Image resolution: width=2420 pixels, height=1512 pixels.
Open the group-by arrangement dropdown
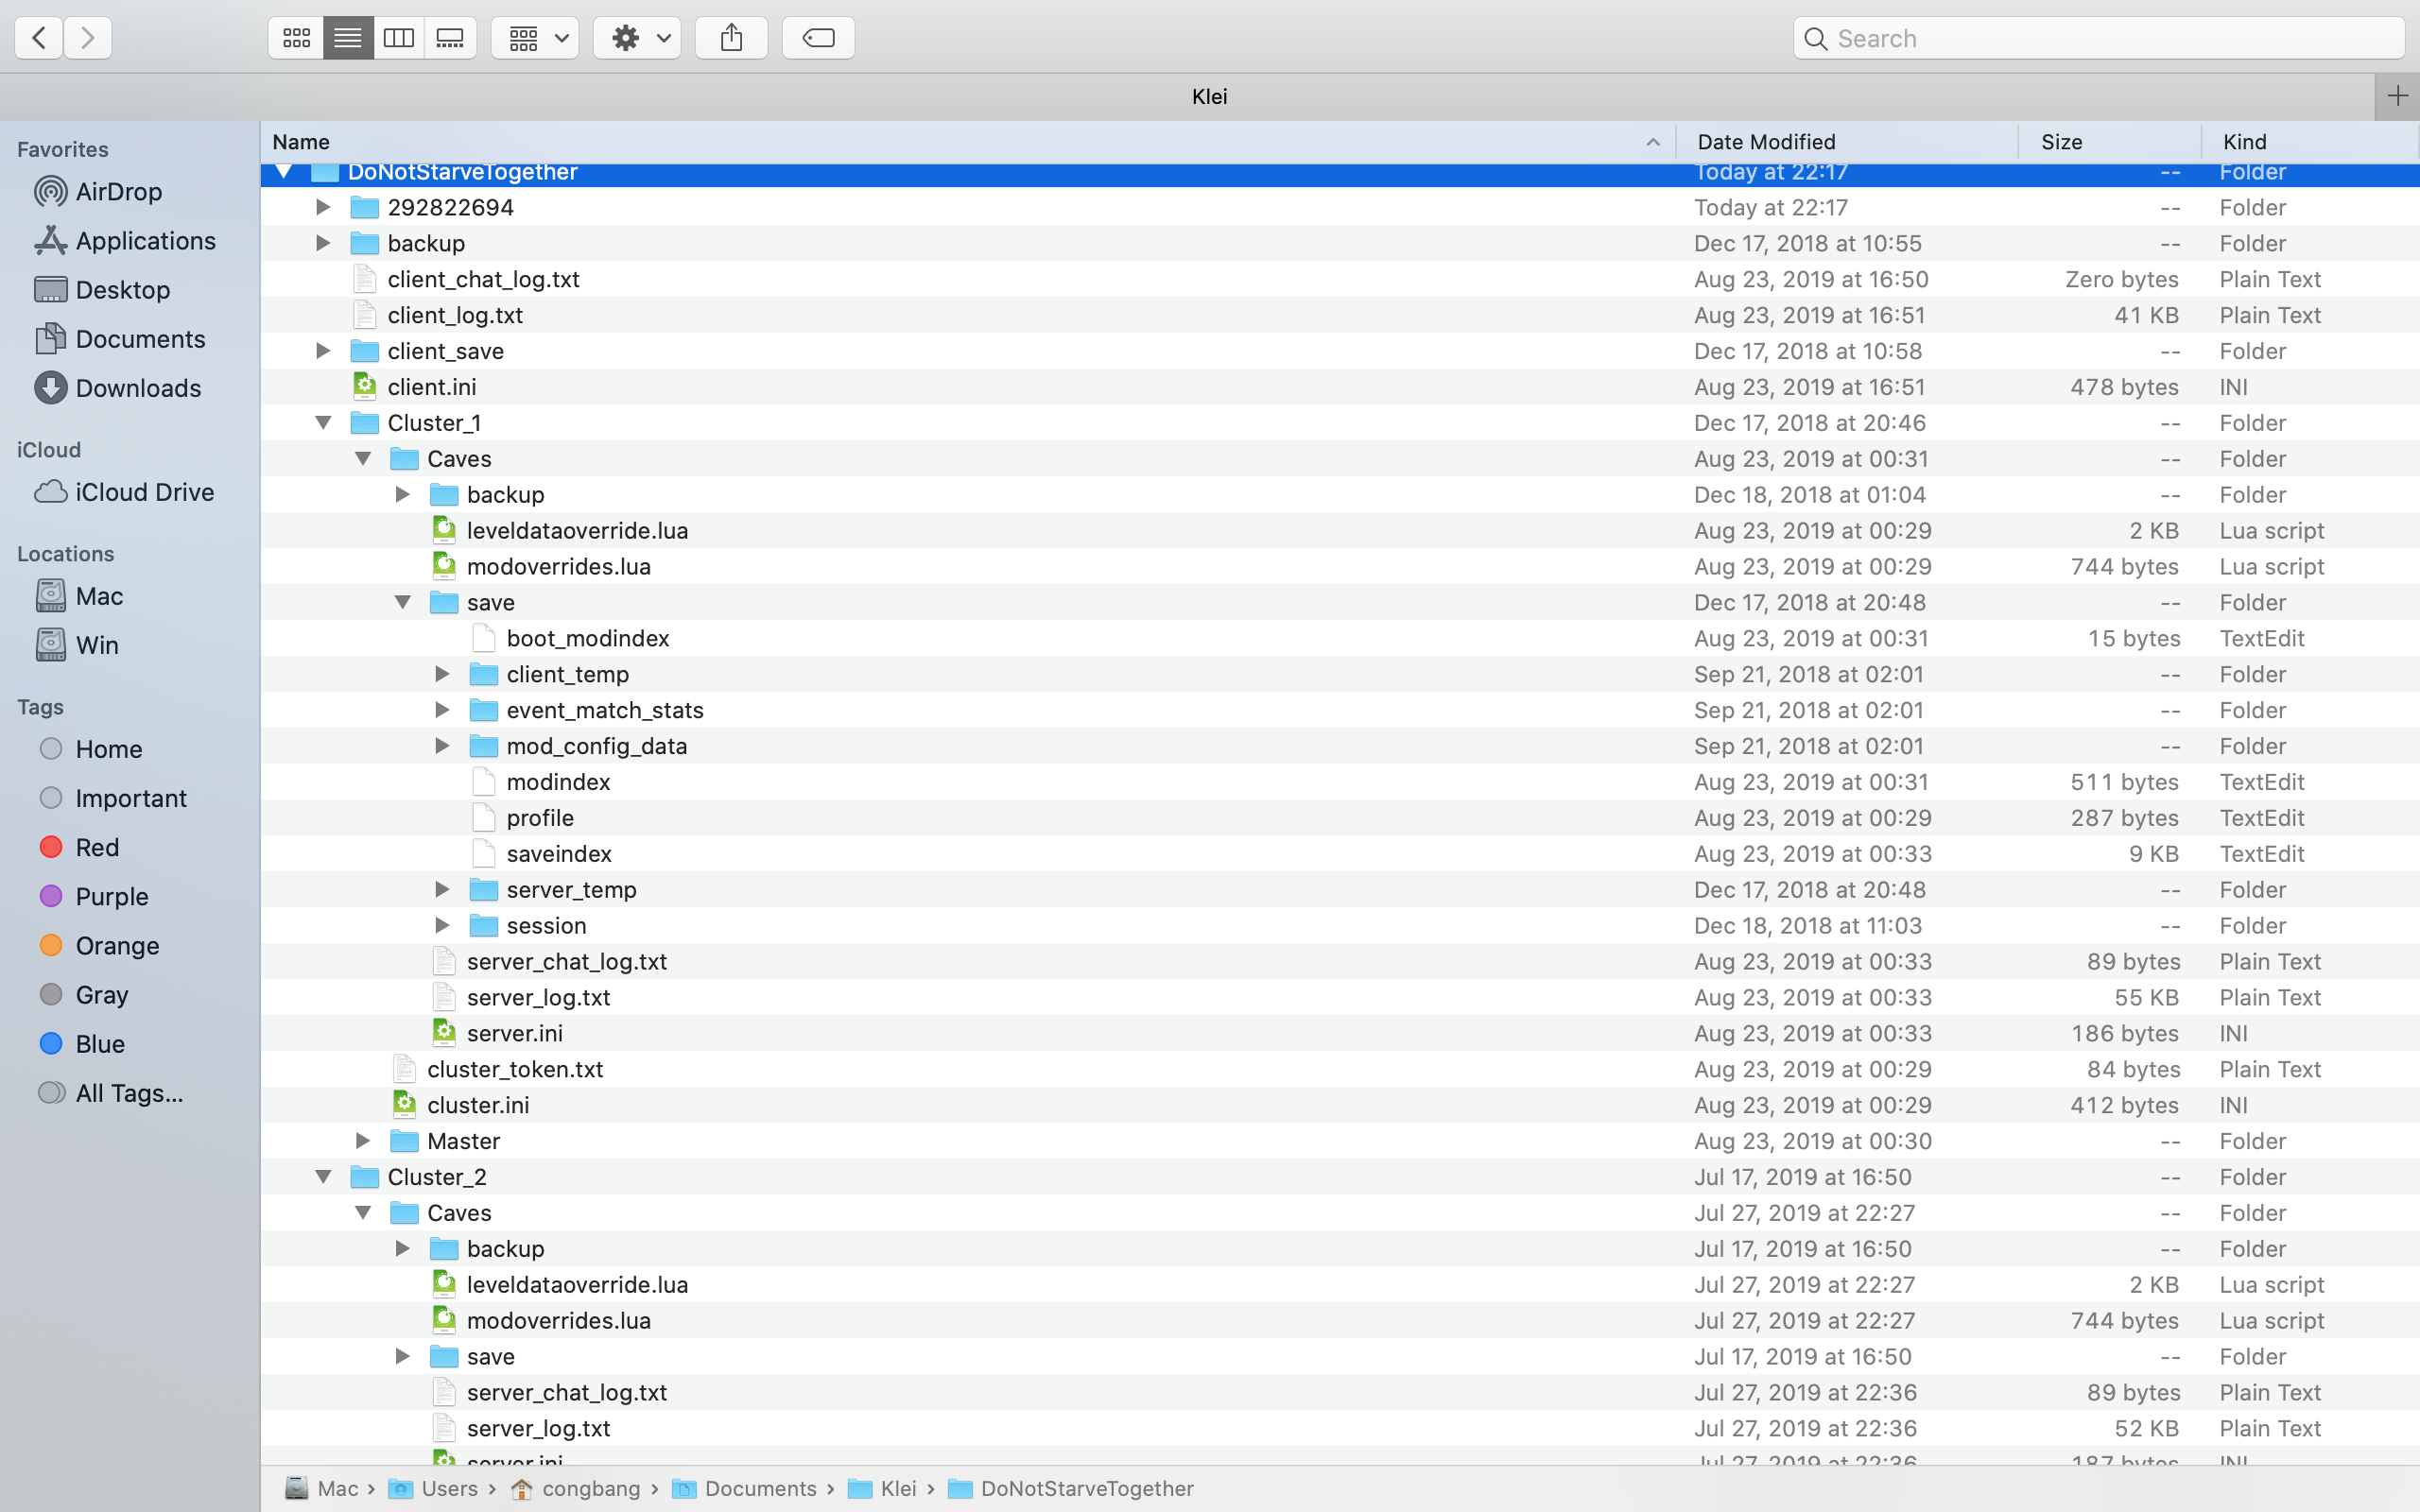[535, 38]
